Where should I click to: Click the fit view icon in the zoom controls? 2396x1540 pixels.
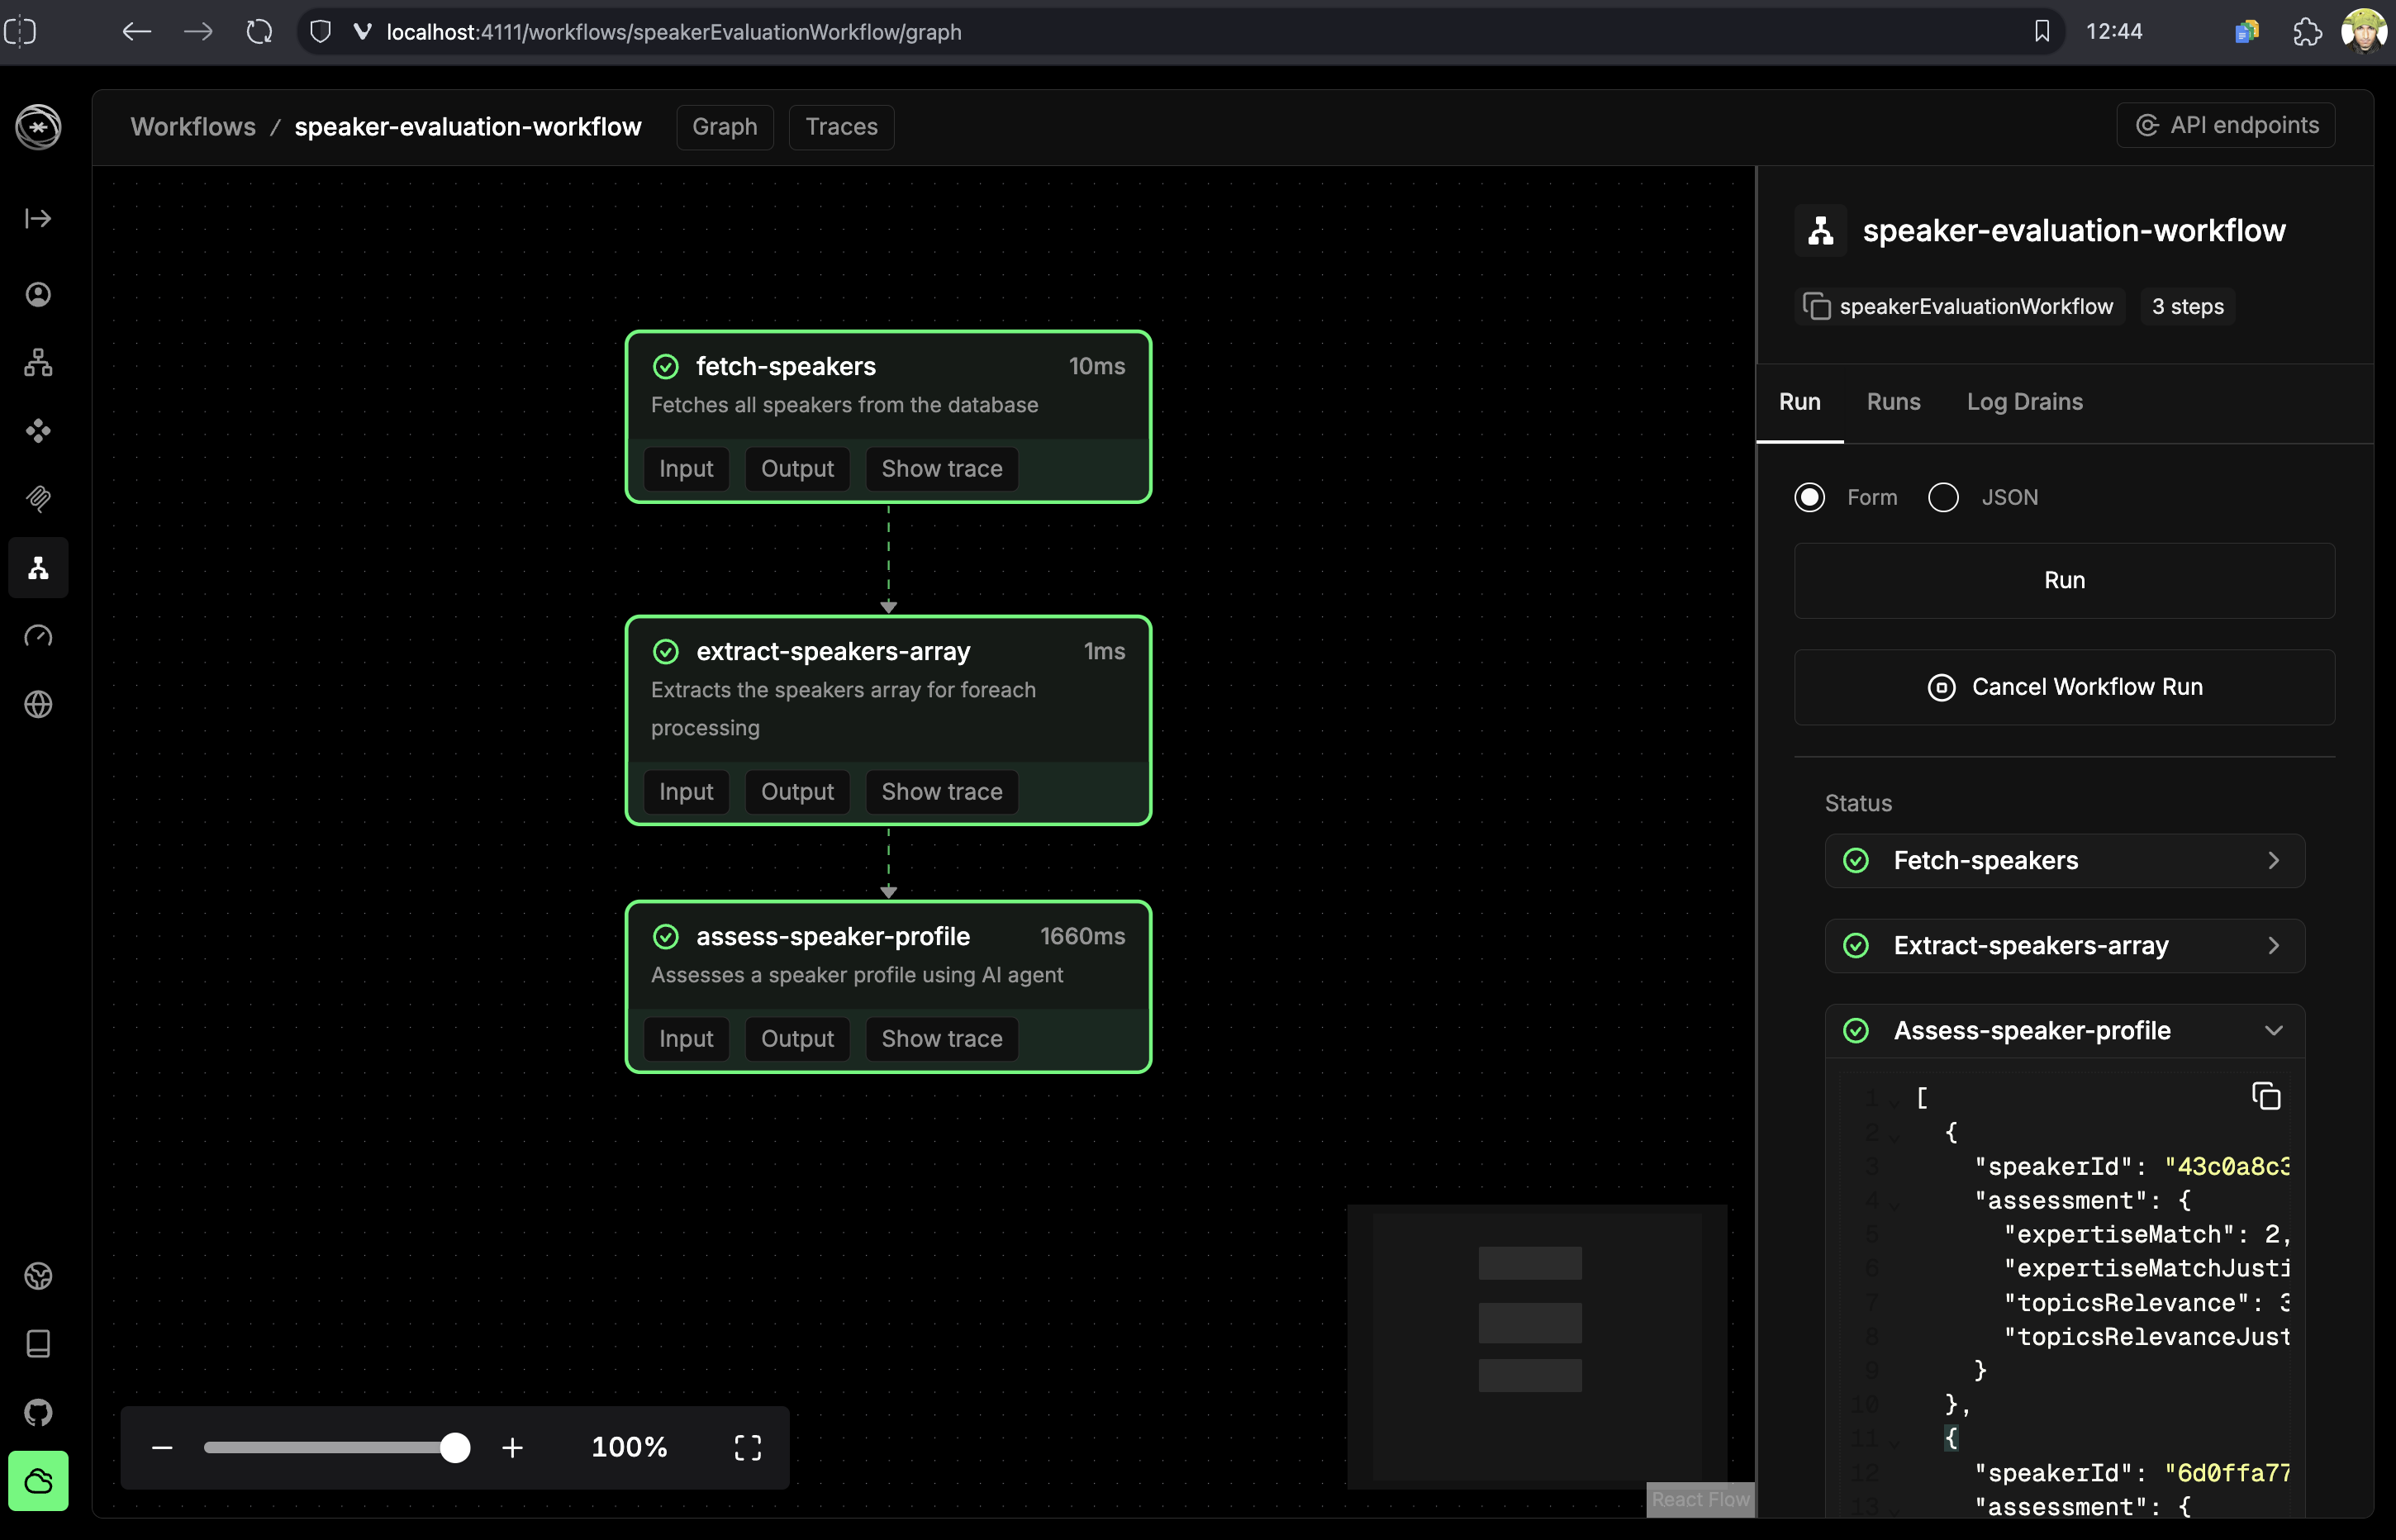click(748, 1447)
